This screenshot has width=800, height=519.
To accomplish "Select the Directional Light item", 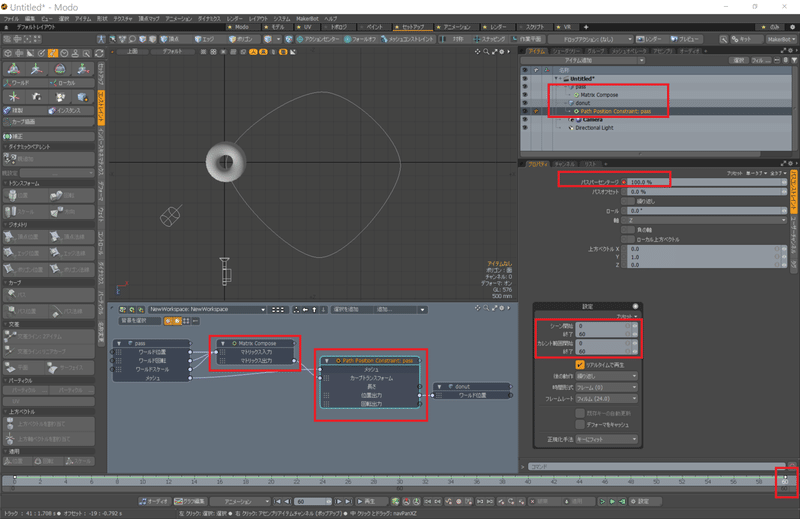I will (594, 128).
